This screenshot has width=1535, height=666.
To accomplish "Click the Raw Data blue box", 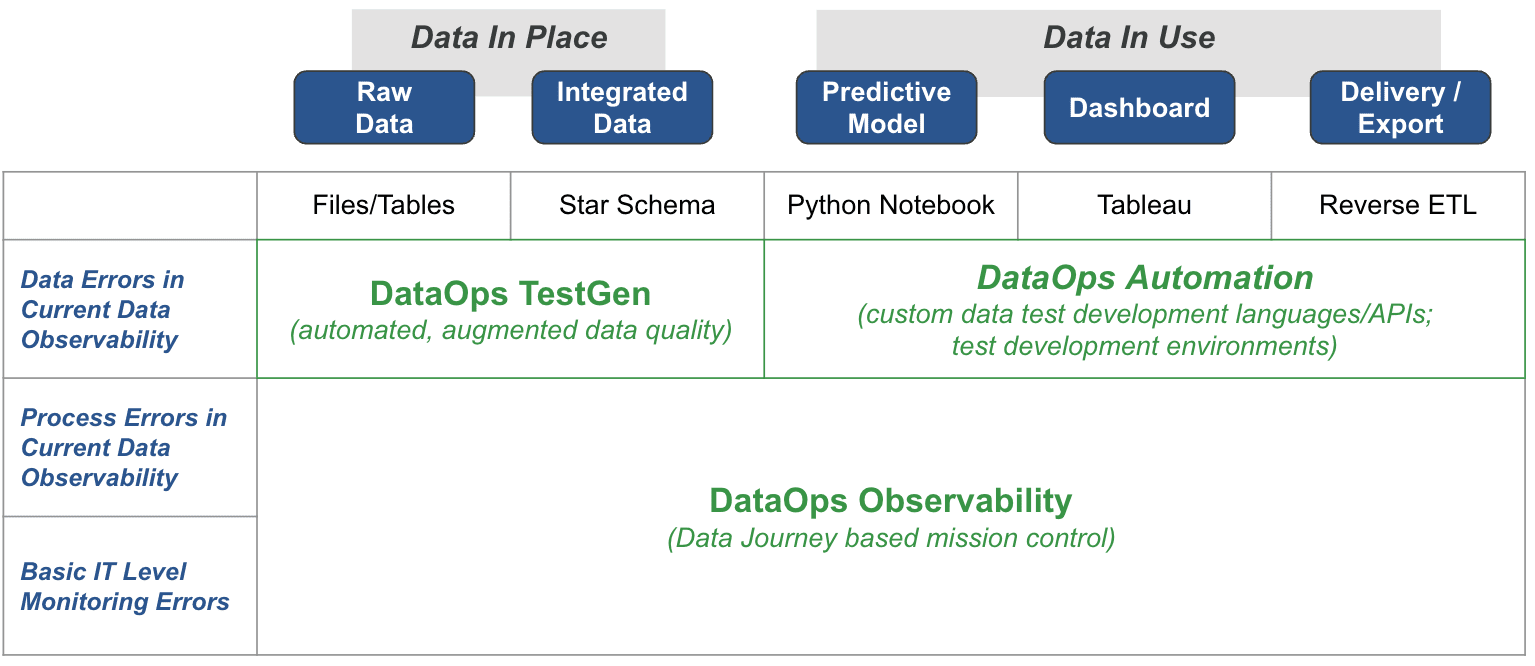I will [384, 108].
